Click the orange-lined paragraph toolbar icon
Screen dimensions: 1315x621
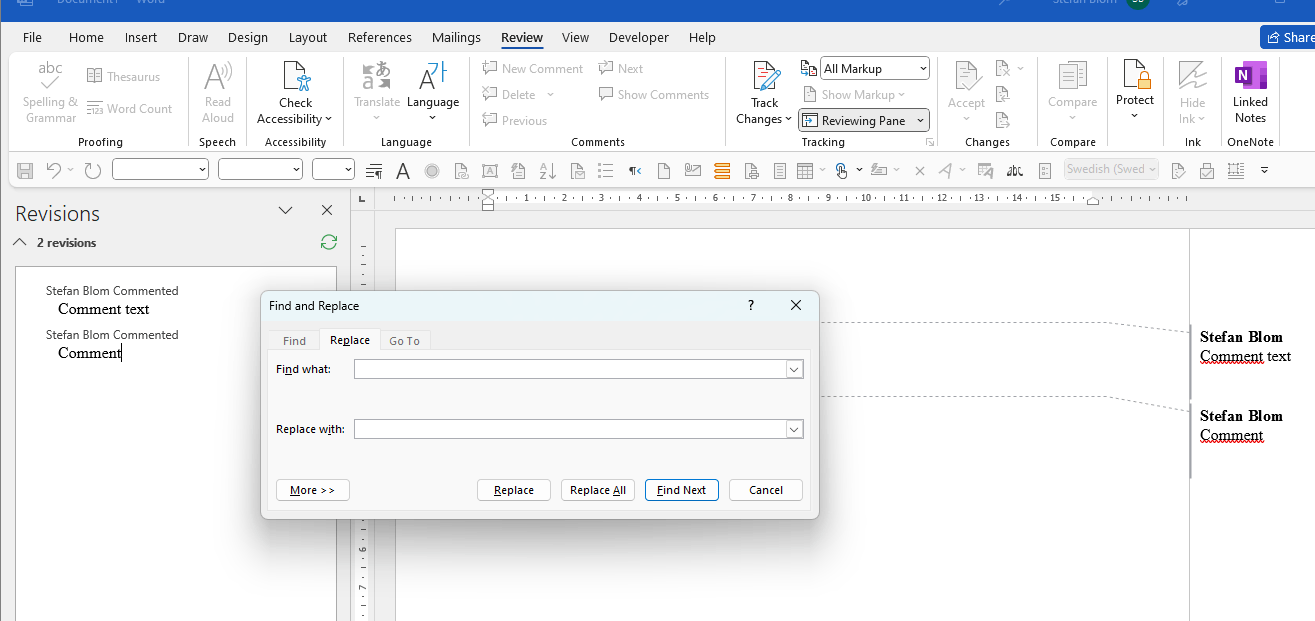point(722,171)
